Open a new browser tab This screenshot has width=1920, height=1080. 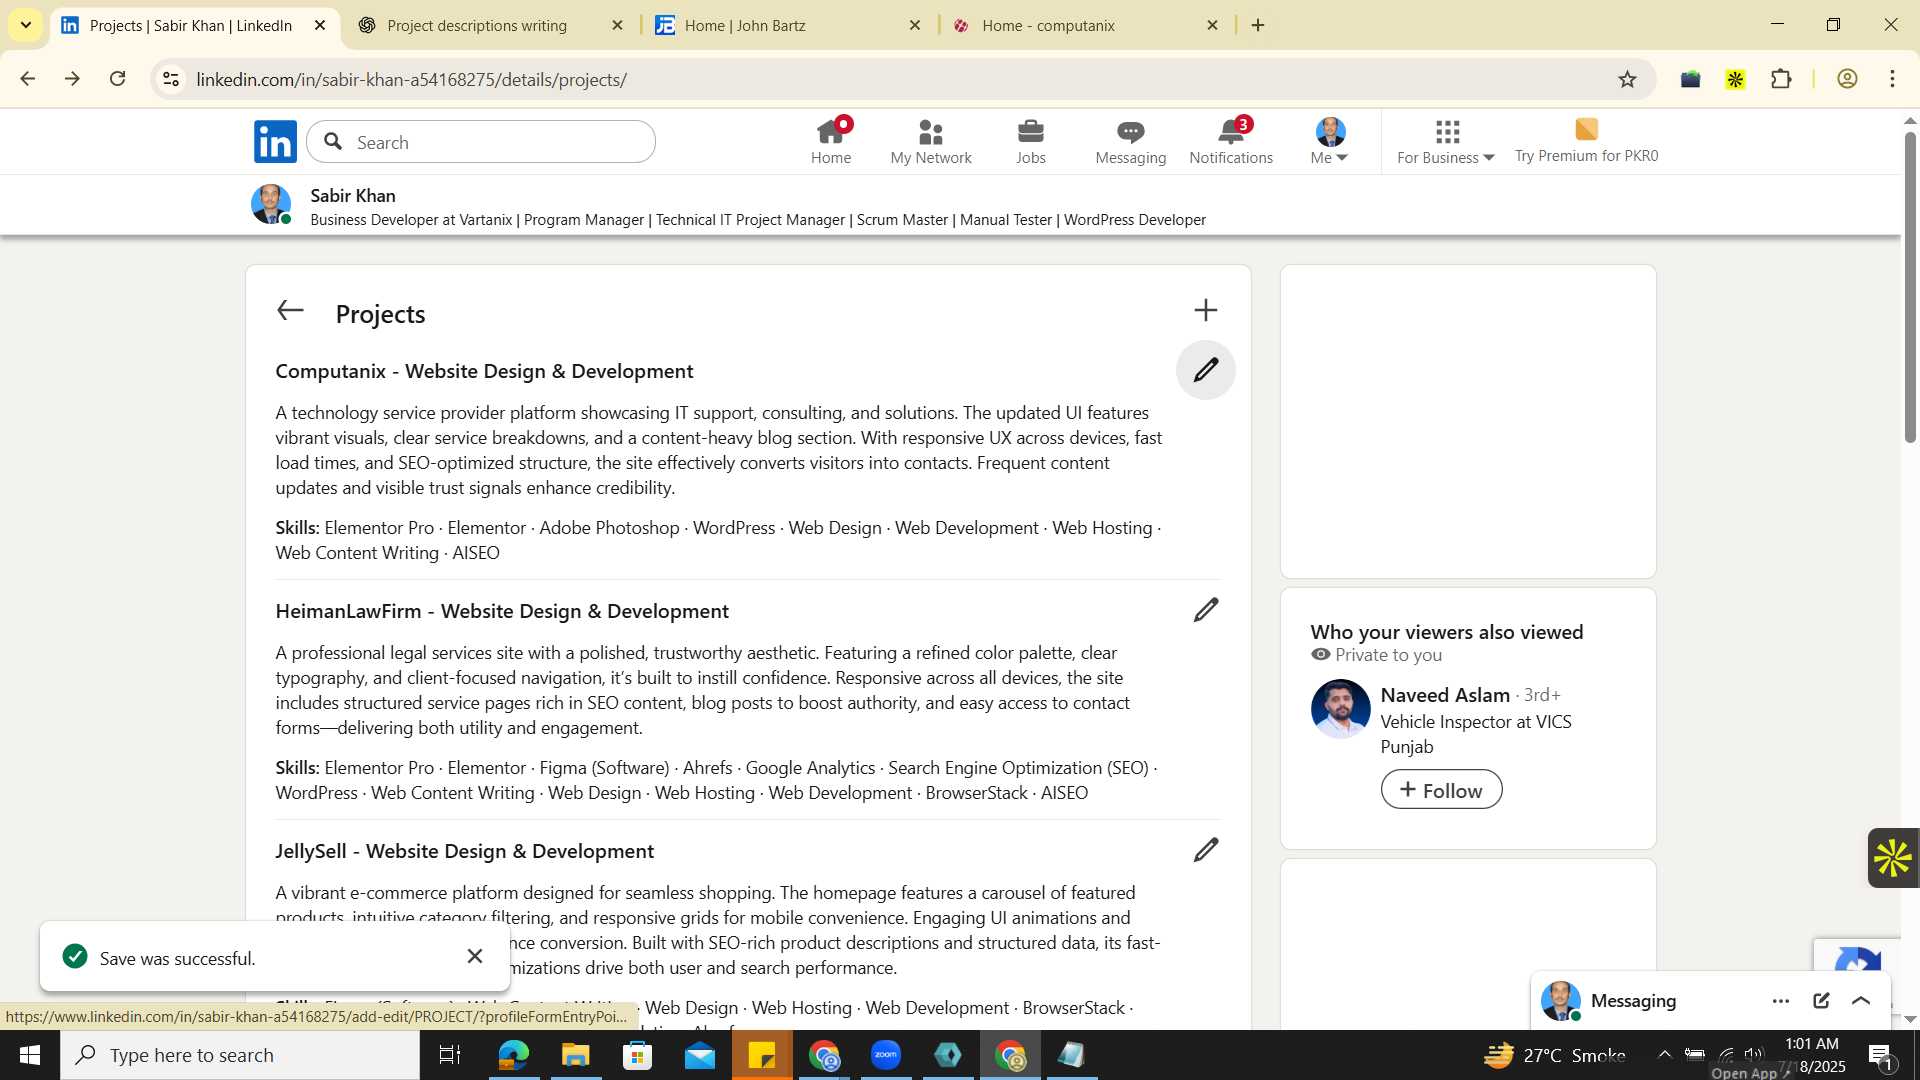tap(1258, 26)
